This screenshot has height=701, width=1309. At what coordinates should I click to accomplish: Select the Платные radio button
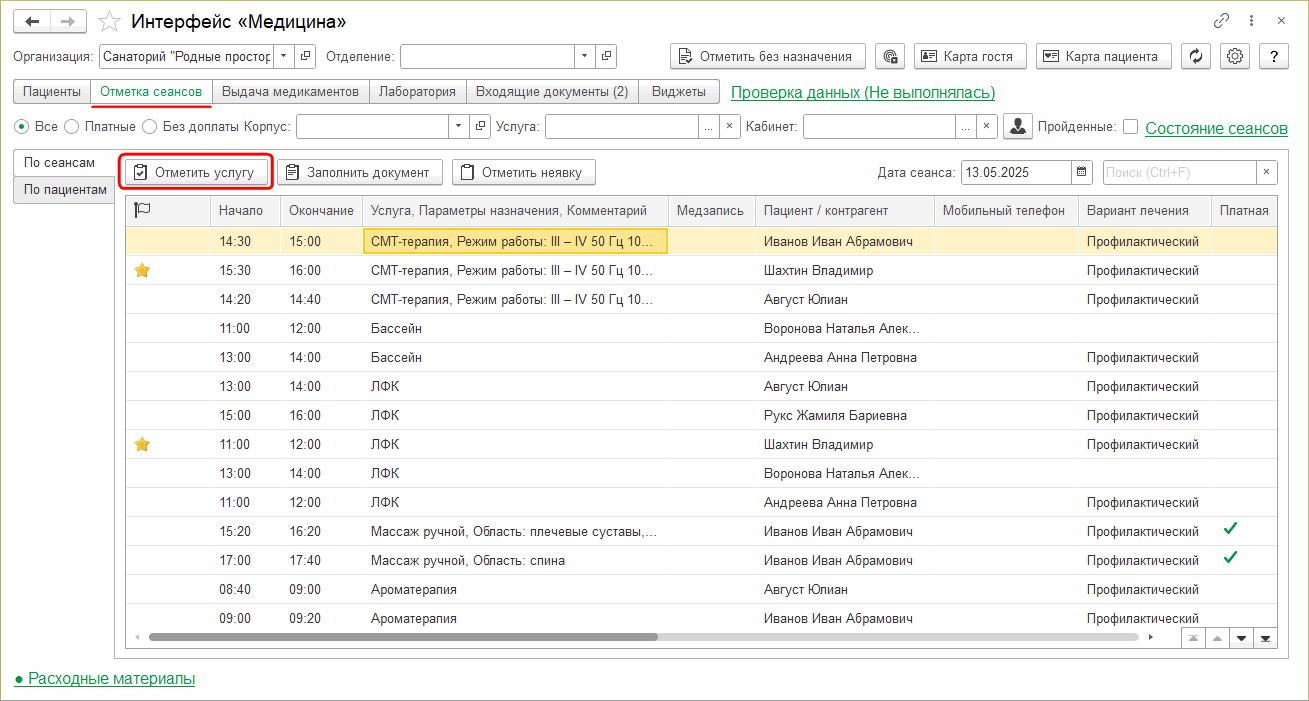click(71, 127)
